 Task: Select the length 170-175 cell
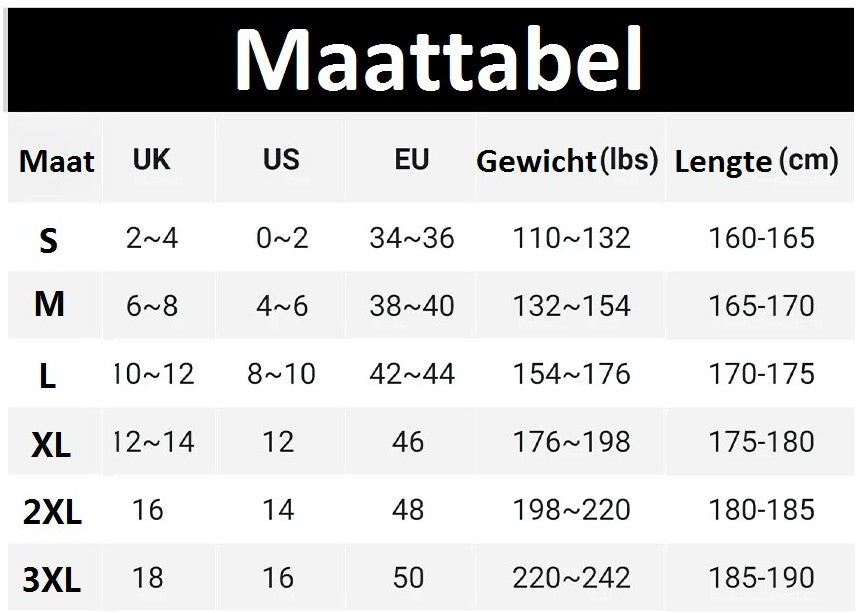tap(761, 374)
